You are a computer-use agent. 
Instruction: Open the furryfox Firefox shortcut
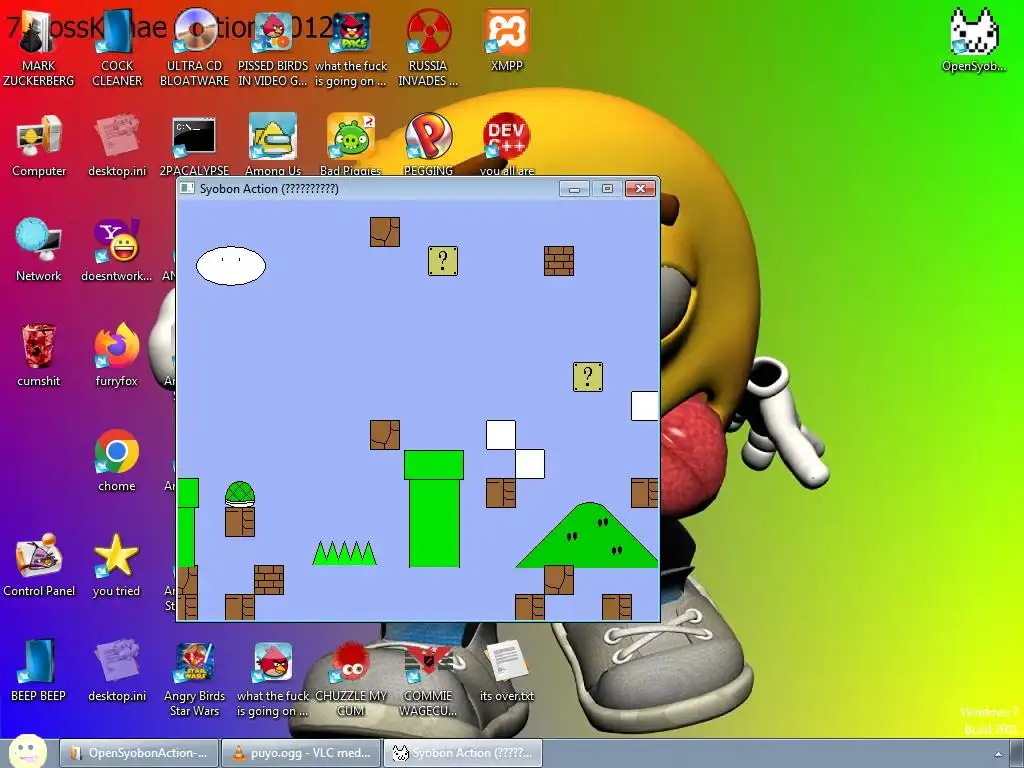coord(116,355)
